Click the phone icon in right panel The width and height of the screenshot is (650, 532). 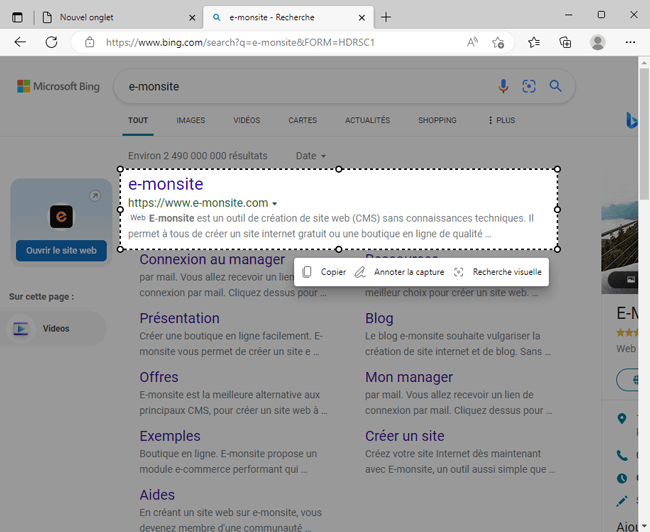(x=622, y=456)
